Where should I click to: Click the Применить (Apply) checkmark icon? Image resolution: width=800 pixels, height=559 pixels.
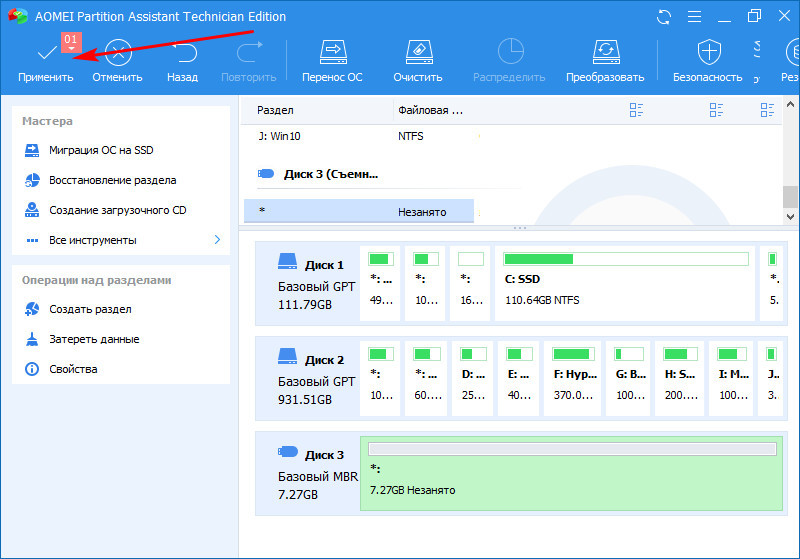pyautogui.click(x=46, y=52)
